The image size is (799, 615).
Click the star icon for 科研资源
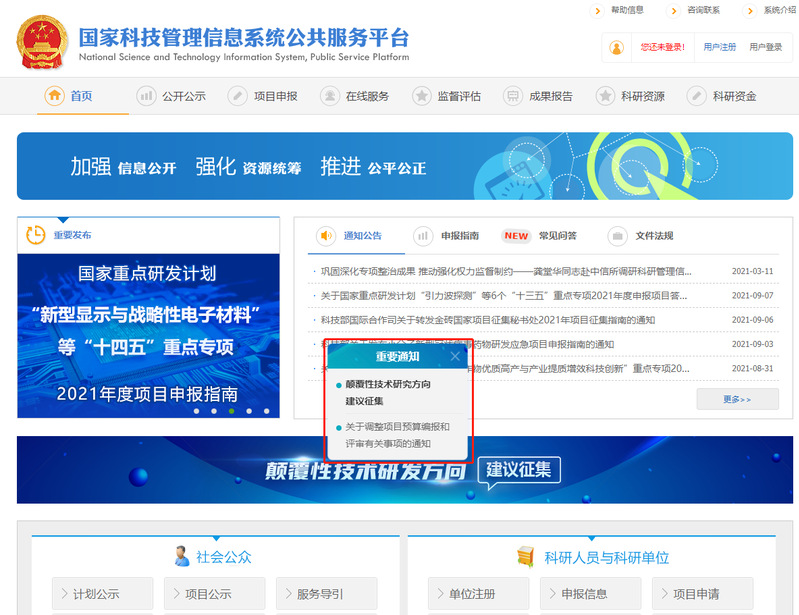(605, 96)
